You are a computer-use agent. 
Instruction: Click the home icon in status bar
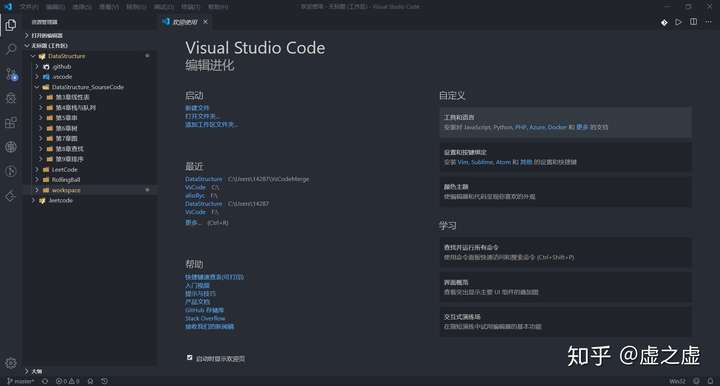[x=90, y=381]
